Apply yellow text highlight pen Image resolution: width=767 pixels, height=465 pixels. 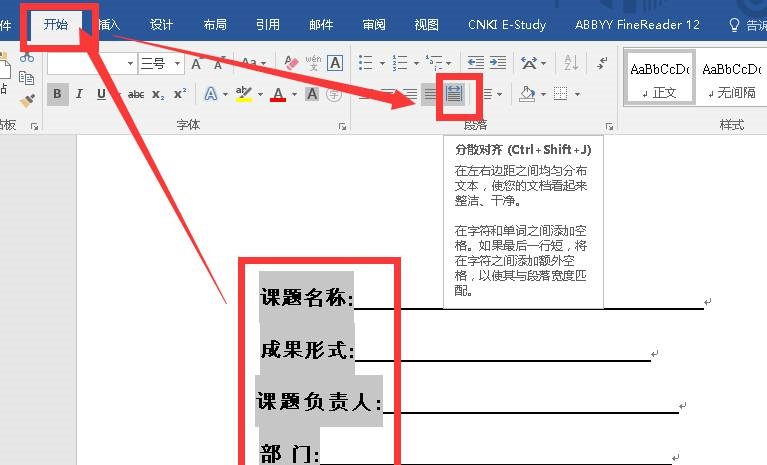tap(244, 93)
